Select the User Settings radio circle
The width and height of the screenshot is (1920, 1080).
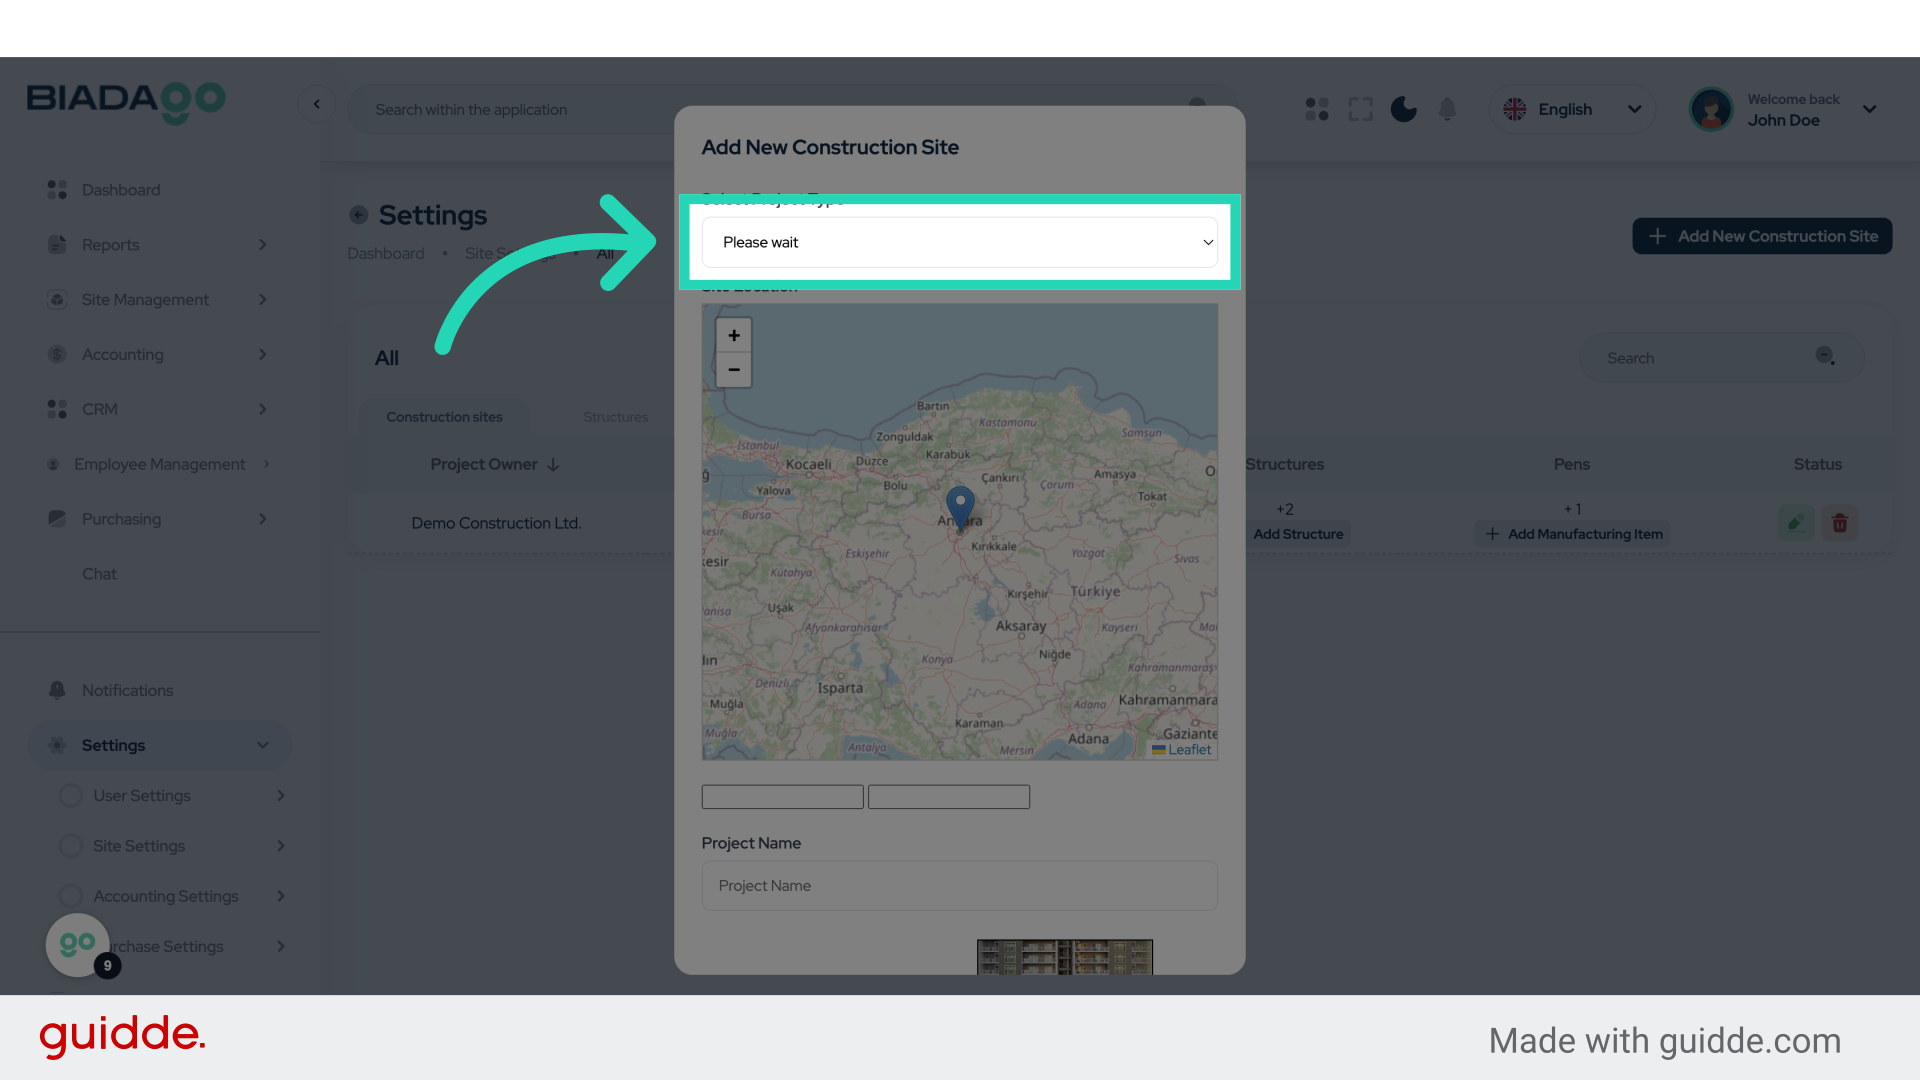(x=71, y=796)
